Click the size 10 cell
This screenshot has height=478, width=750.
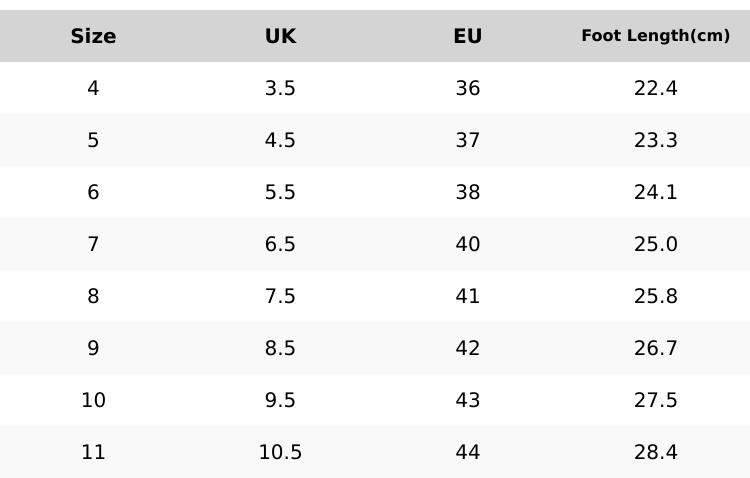pyautogui.click(x=93, y=400)
